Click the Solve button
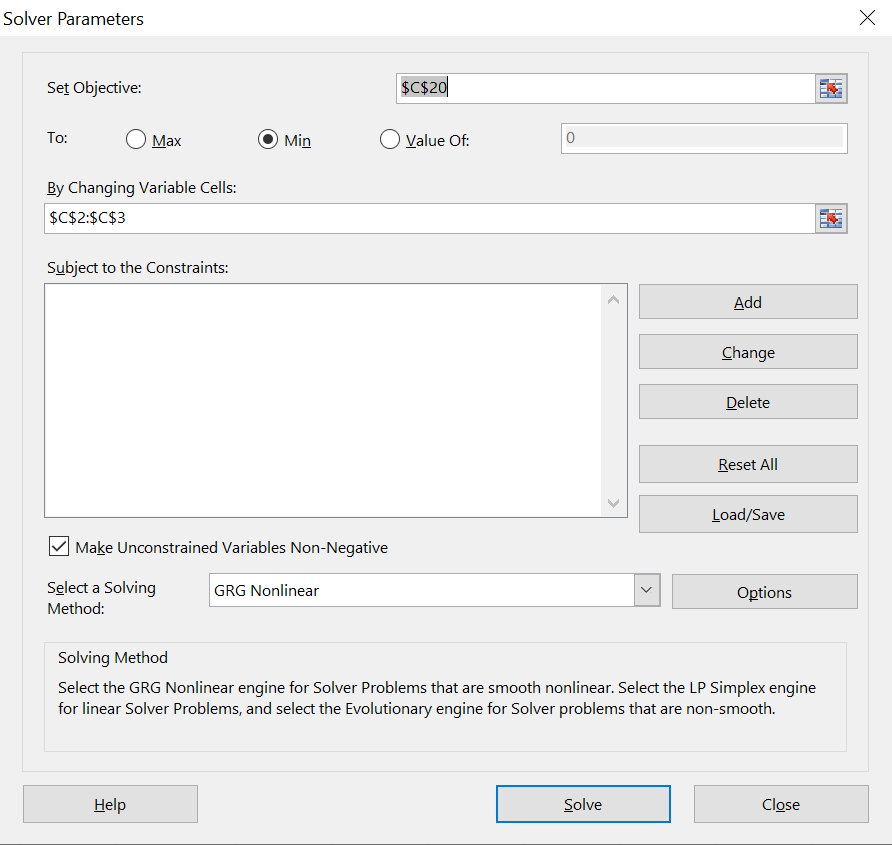Screen dimensions: 892x845 tap(583, 804)
